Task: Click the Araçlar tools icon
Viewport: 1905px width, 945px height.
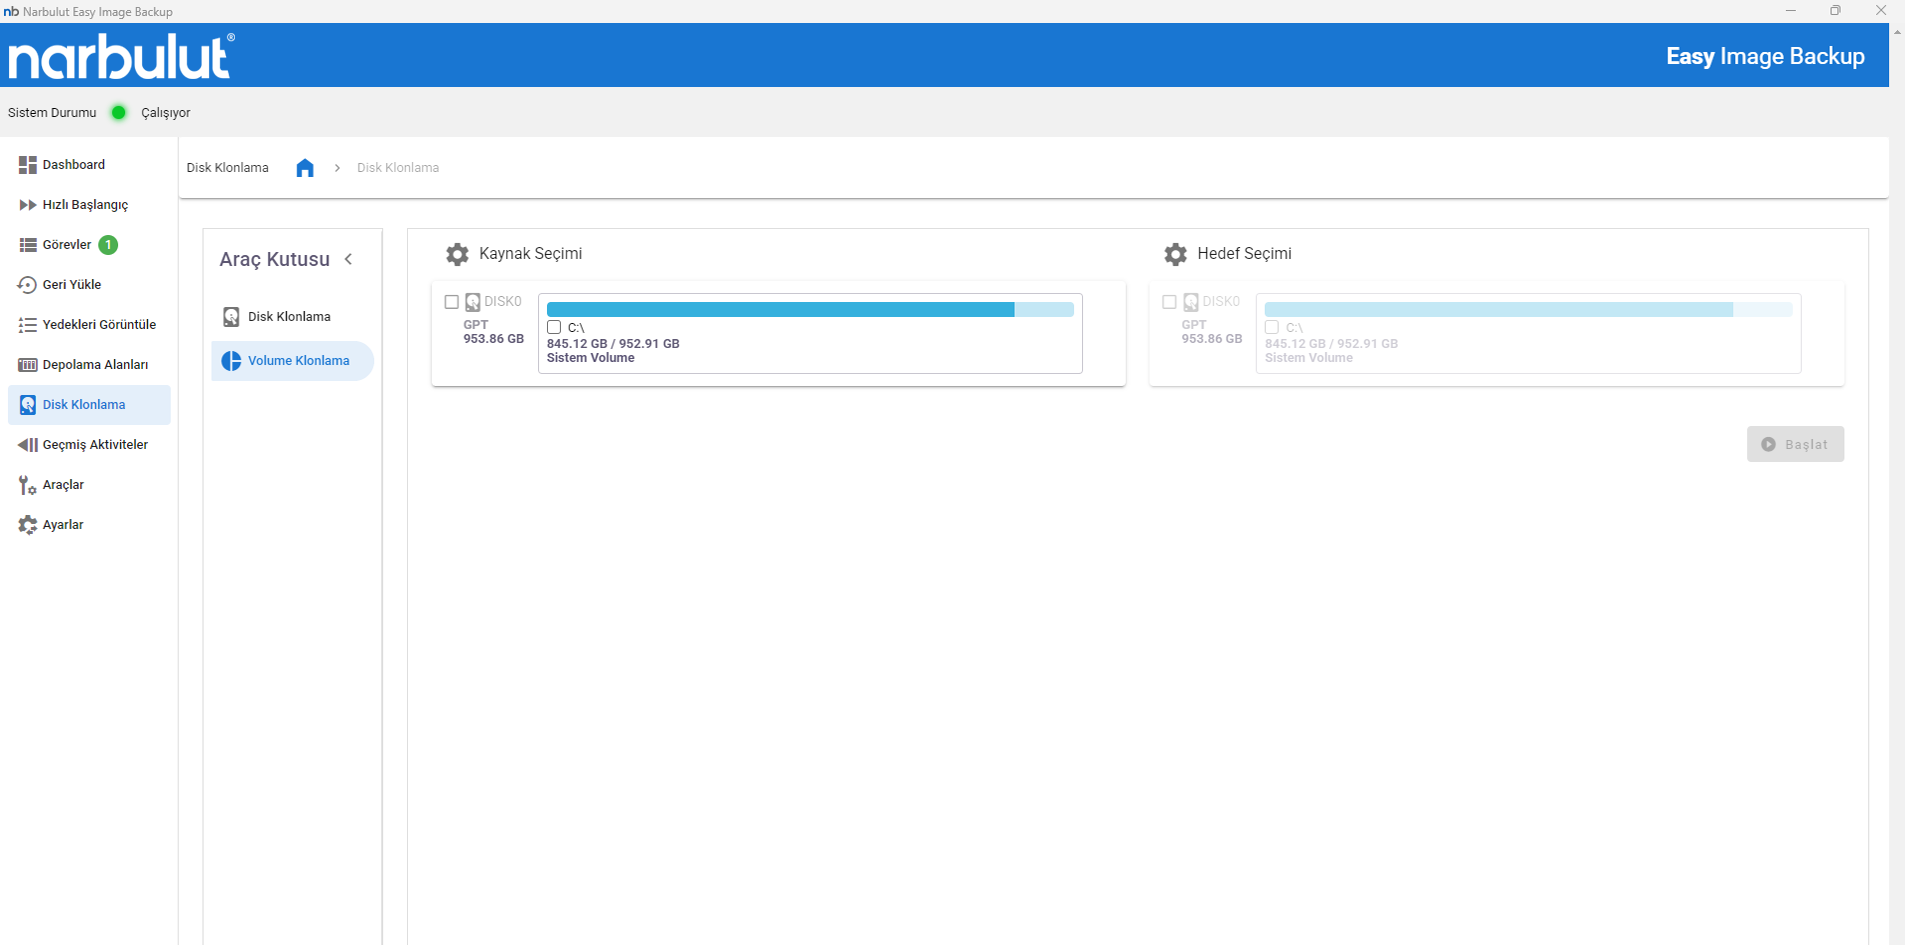Action: point(27,485)
